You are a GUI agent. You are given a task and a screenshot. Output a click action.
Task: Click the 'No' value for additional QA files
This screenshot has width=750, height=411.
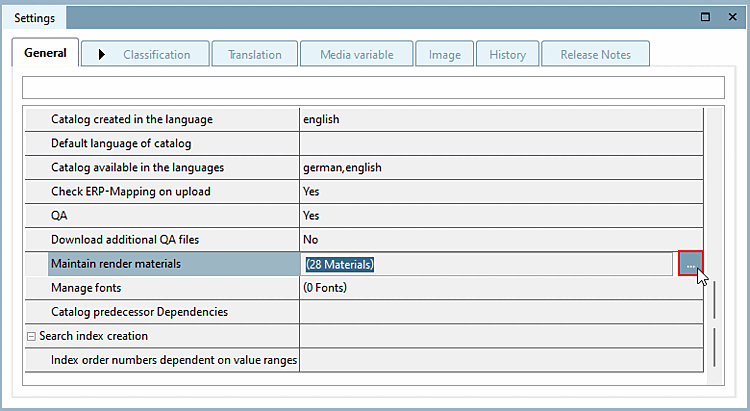click(x=311, y=239)
